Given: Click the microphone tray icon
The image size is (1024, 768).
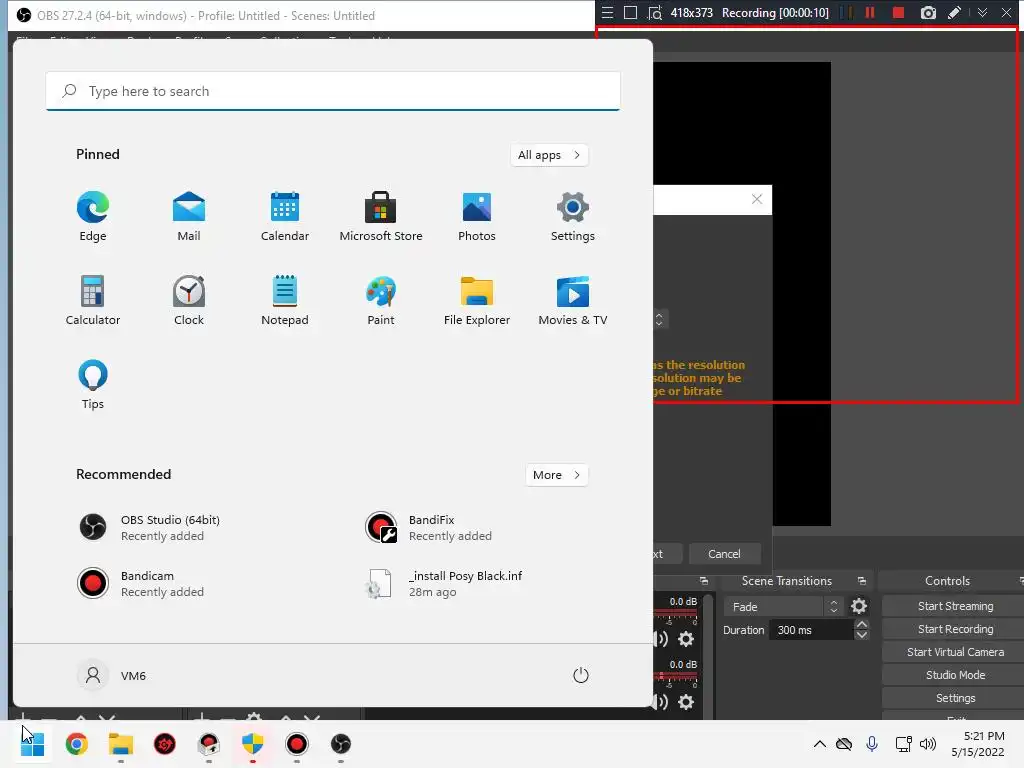Looking at the screenshot, I should coord(872,744).
